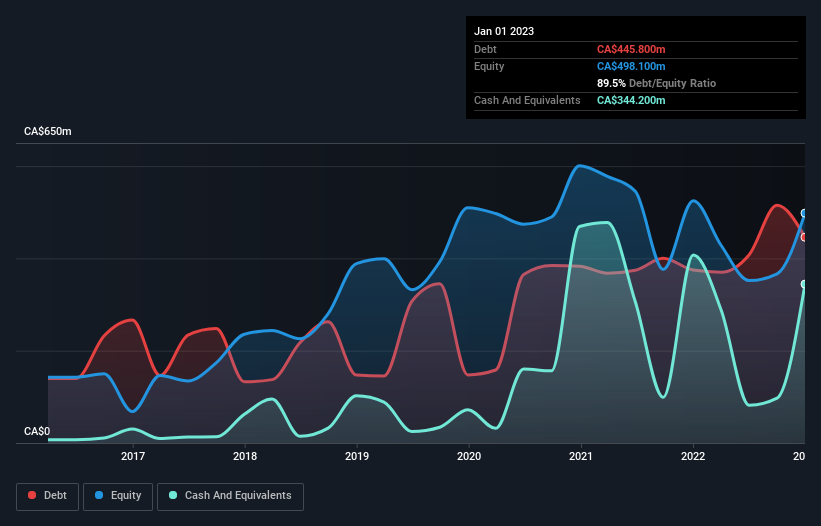Select the blue Equity endpoint marker on chart
Image resolution: width=821 pixels, height=526 pixels.
click(804, 213)
